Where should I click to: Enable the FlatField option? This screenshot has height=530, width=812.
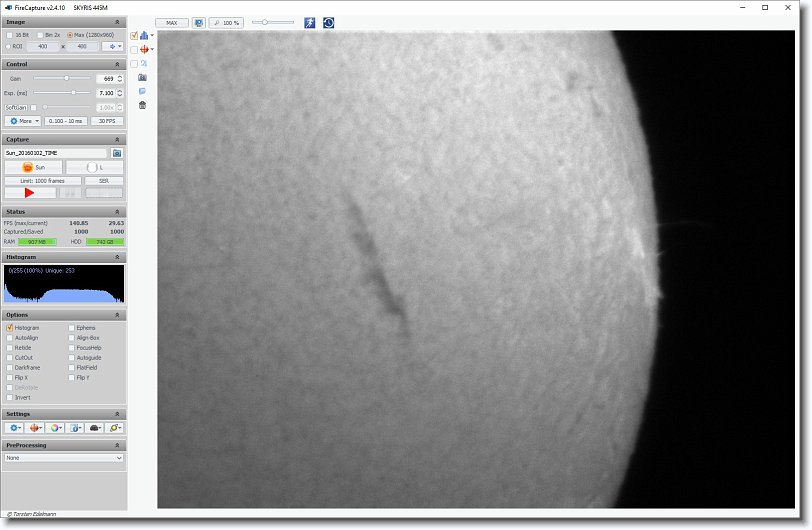point(71,368)
